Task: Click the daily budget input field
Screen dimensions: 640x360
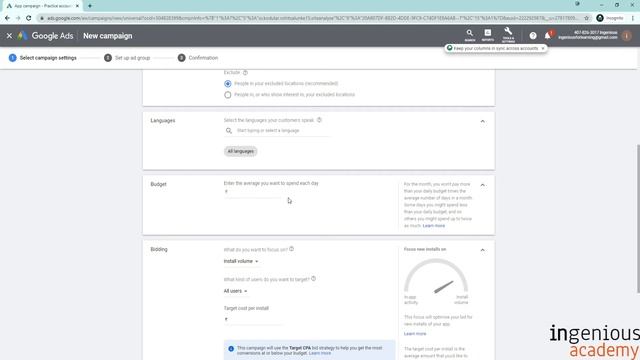Action: click(253, 192)
